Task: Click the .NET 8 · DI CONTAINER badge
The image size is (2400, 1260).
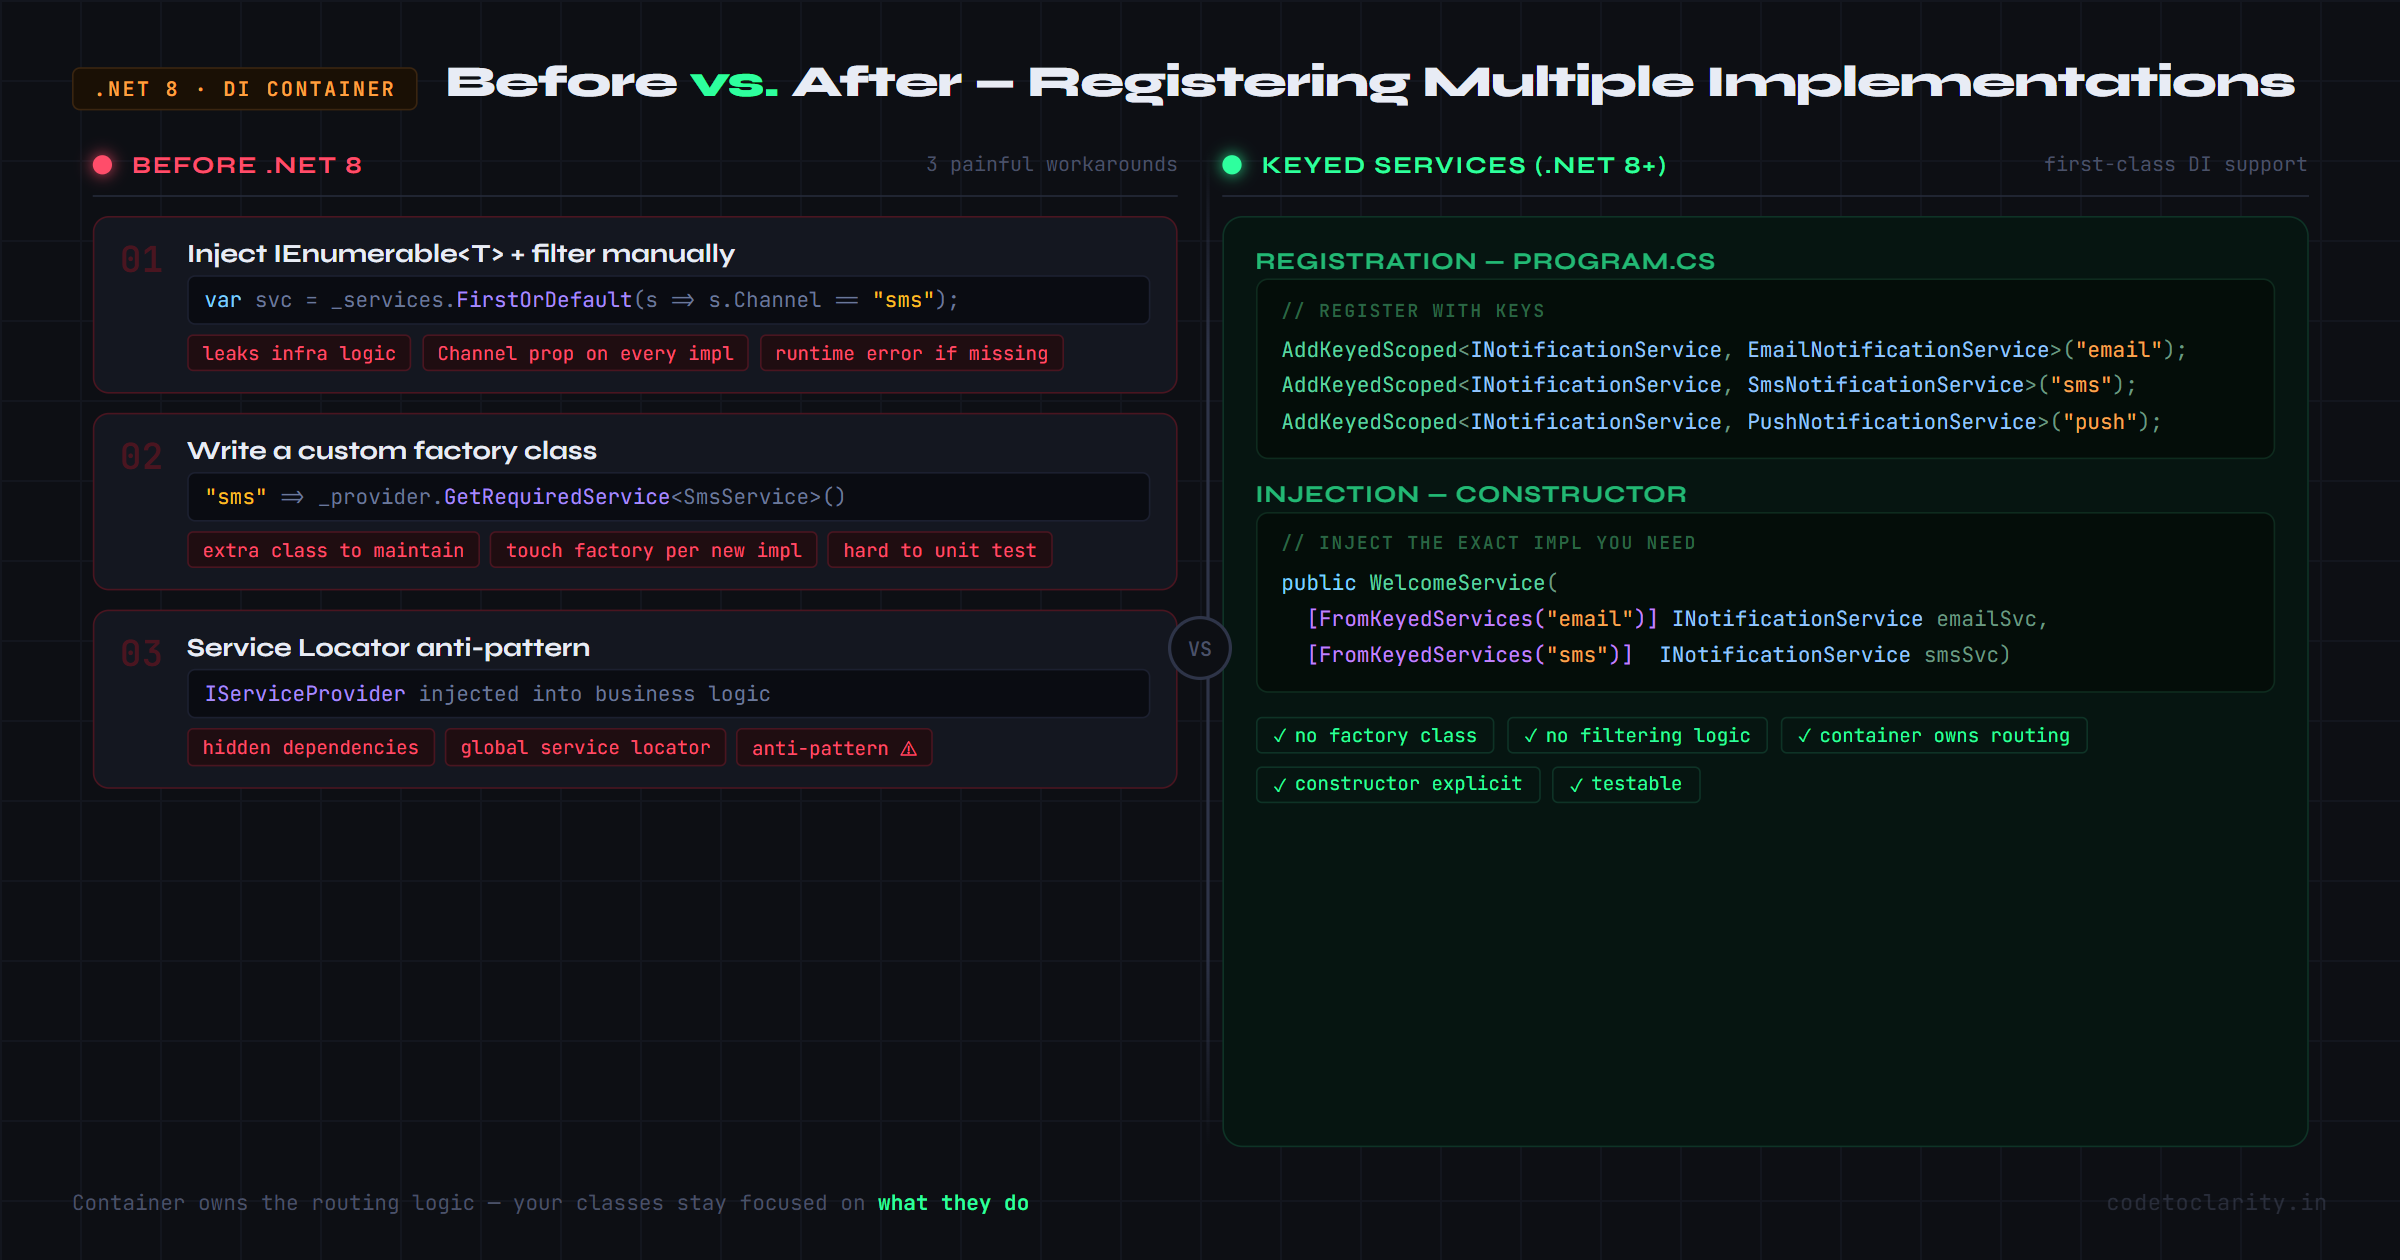Action: [244, 88]
